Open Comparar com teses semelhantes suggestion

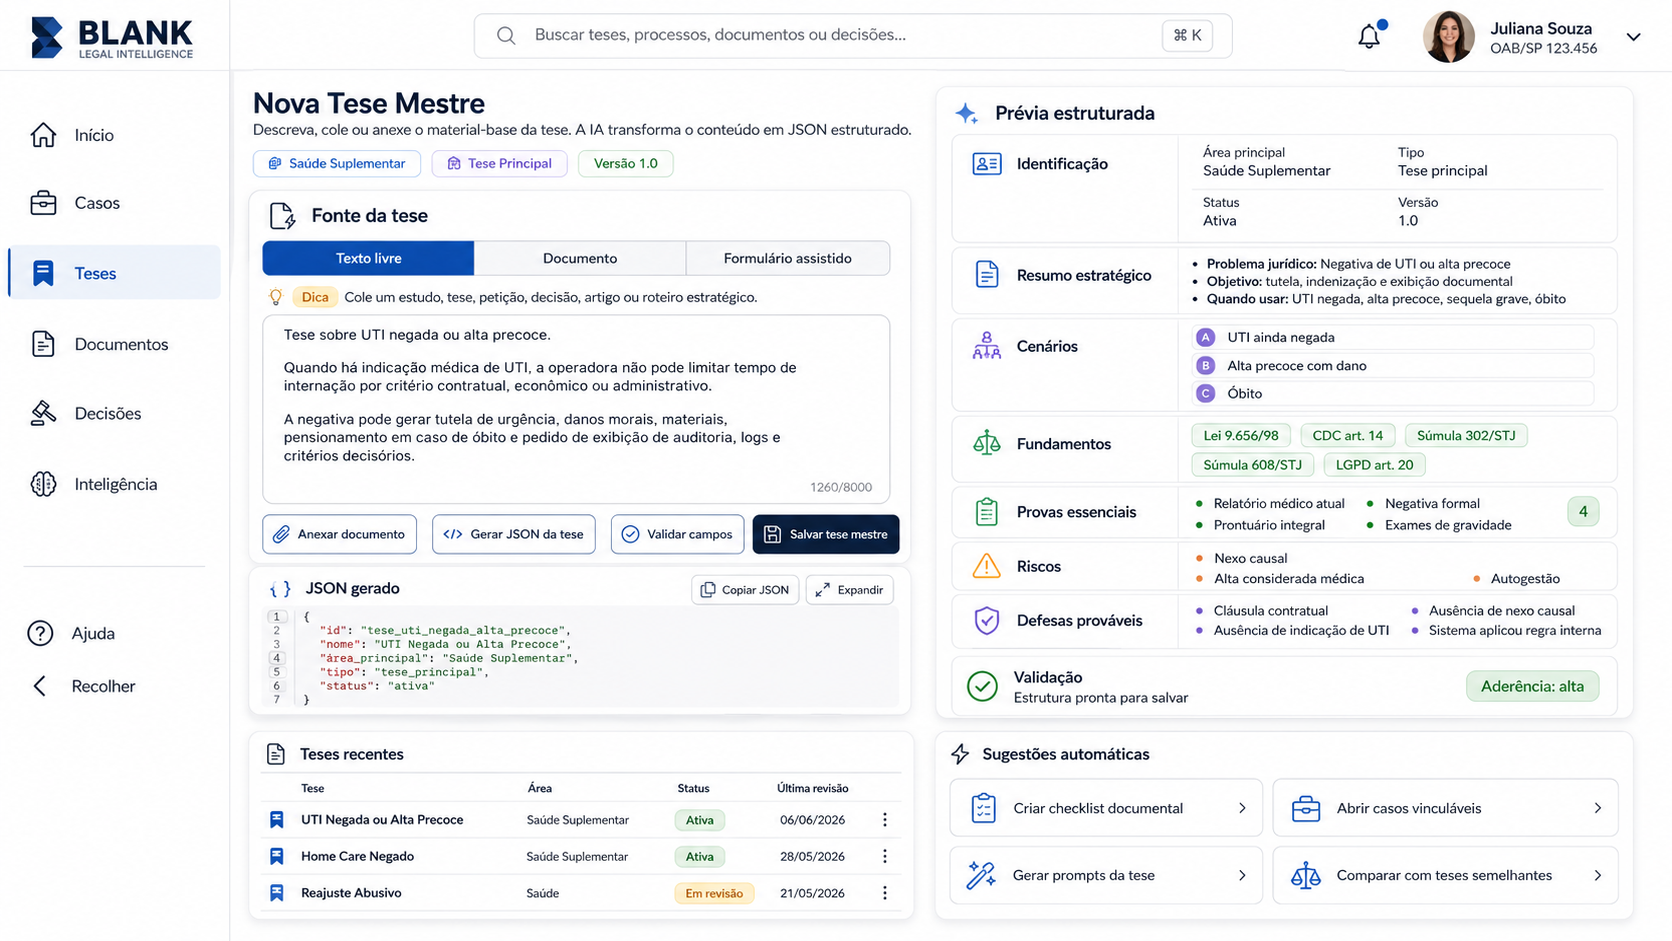1445,875
